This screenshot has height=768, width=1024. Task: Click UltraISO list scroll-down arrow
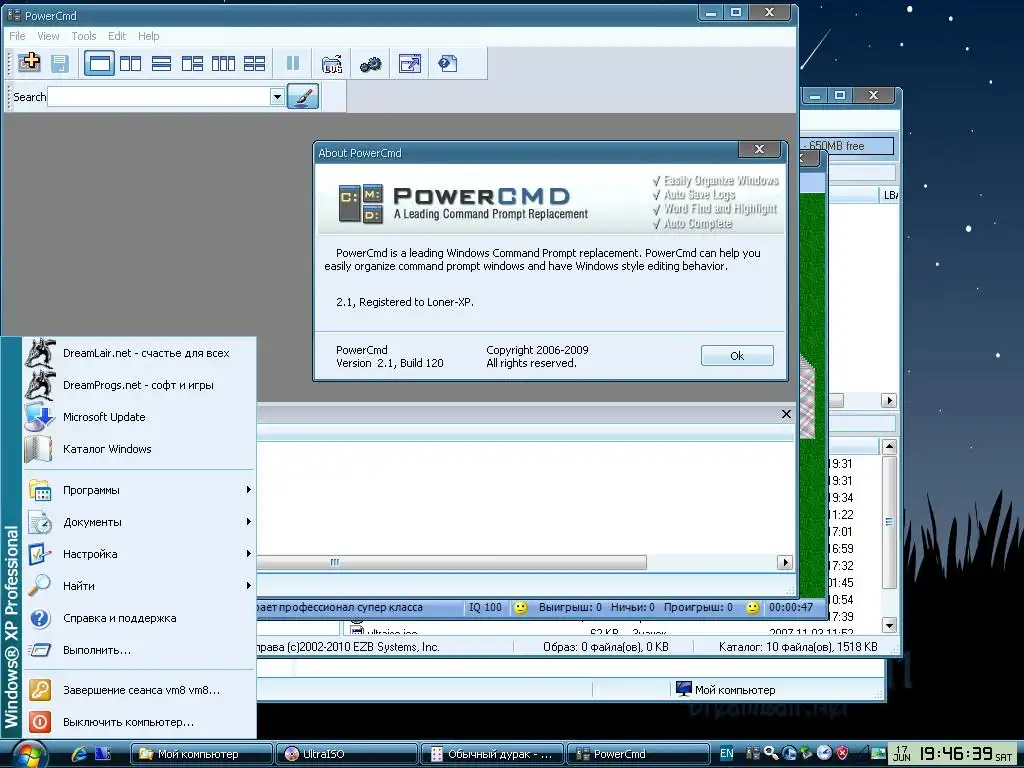coord(889,625)
